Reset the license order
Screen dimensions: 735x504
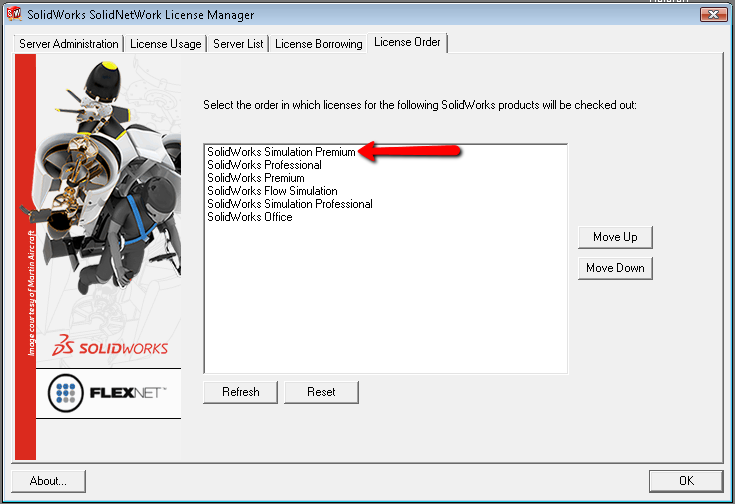(x=321, y=392)
